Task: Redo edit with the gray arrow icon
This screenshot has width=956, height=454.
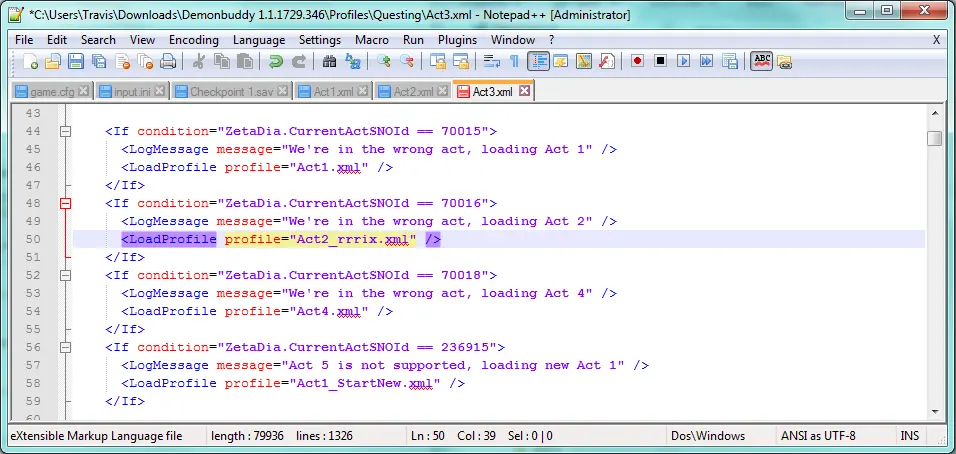Action: pos(299,61)
